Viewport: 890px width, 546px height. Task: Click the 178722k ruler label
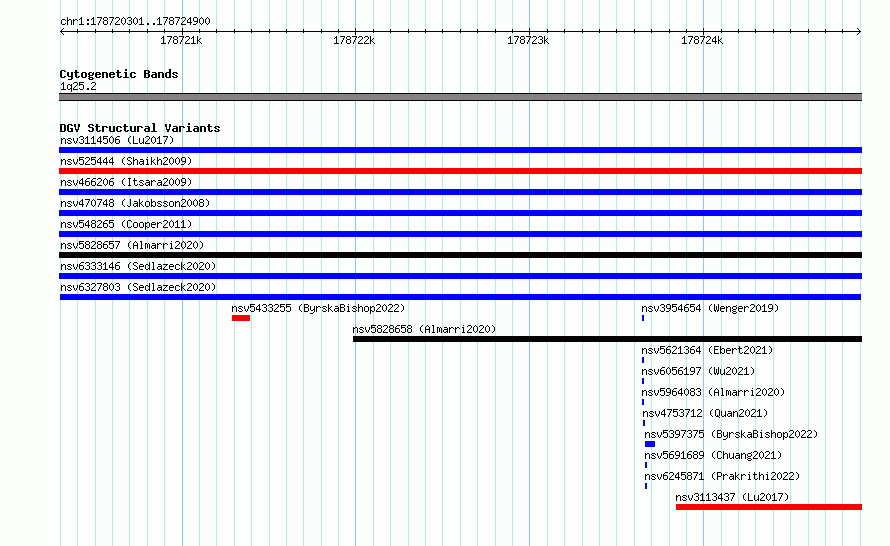354,40
